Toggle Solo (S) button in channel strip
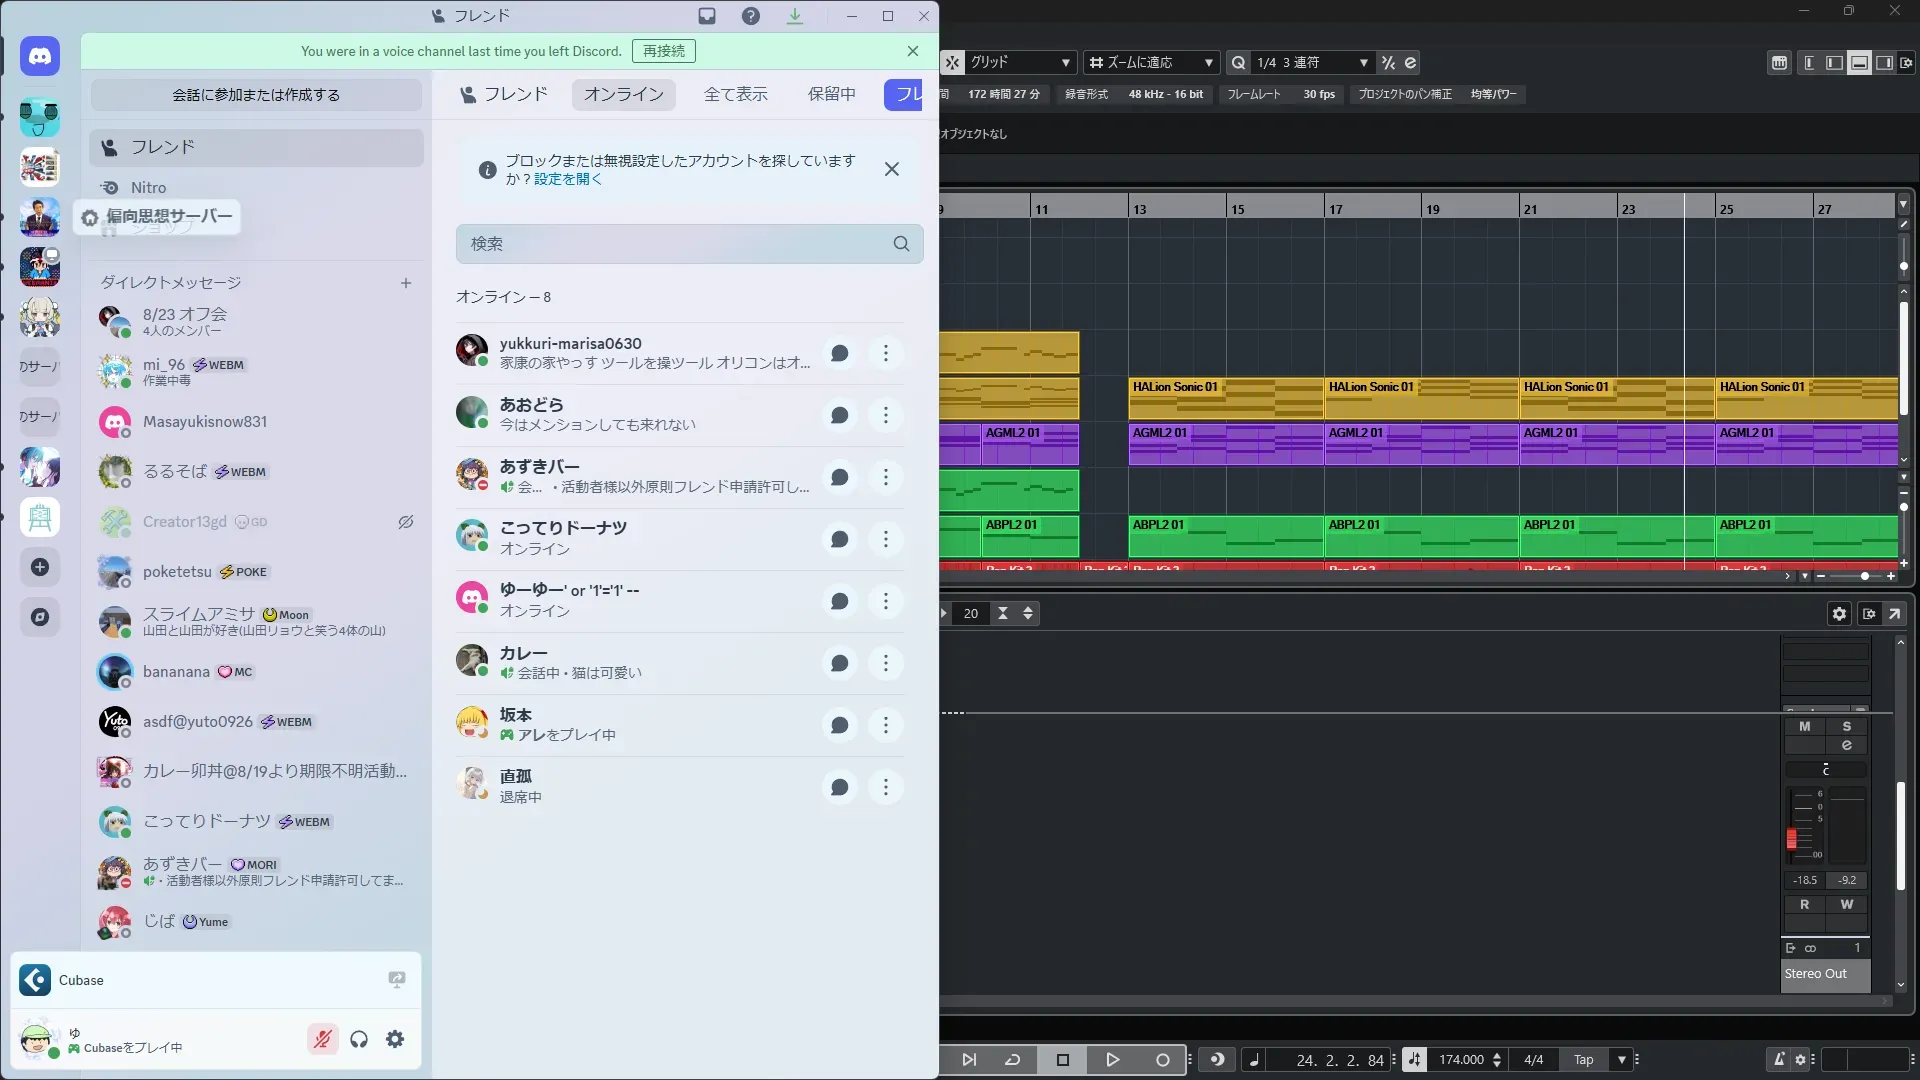Image resolution: width=1920 pixels, height=1080 pixels. [1846, 726]
